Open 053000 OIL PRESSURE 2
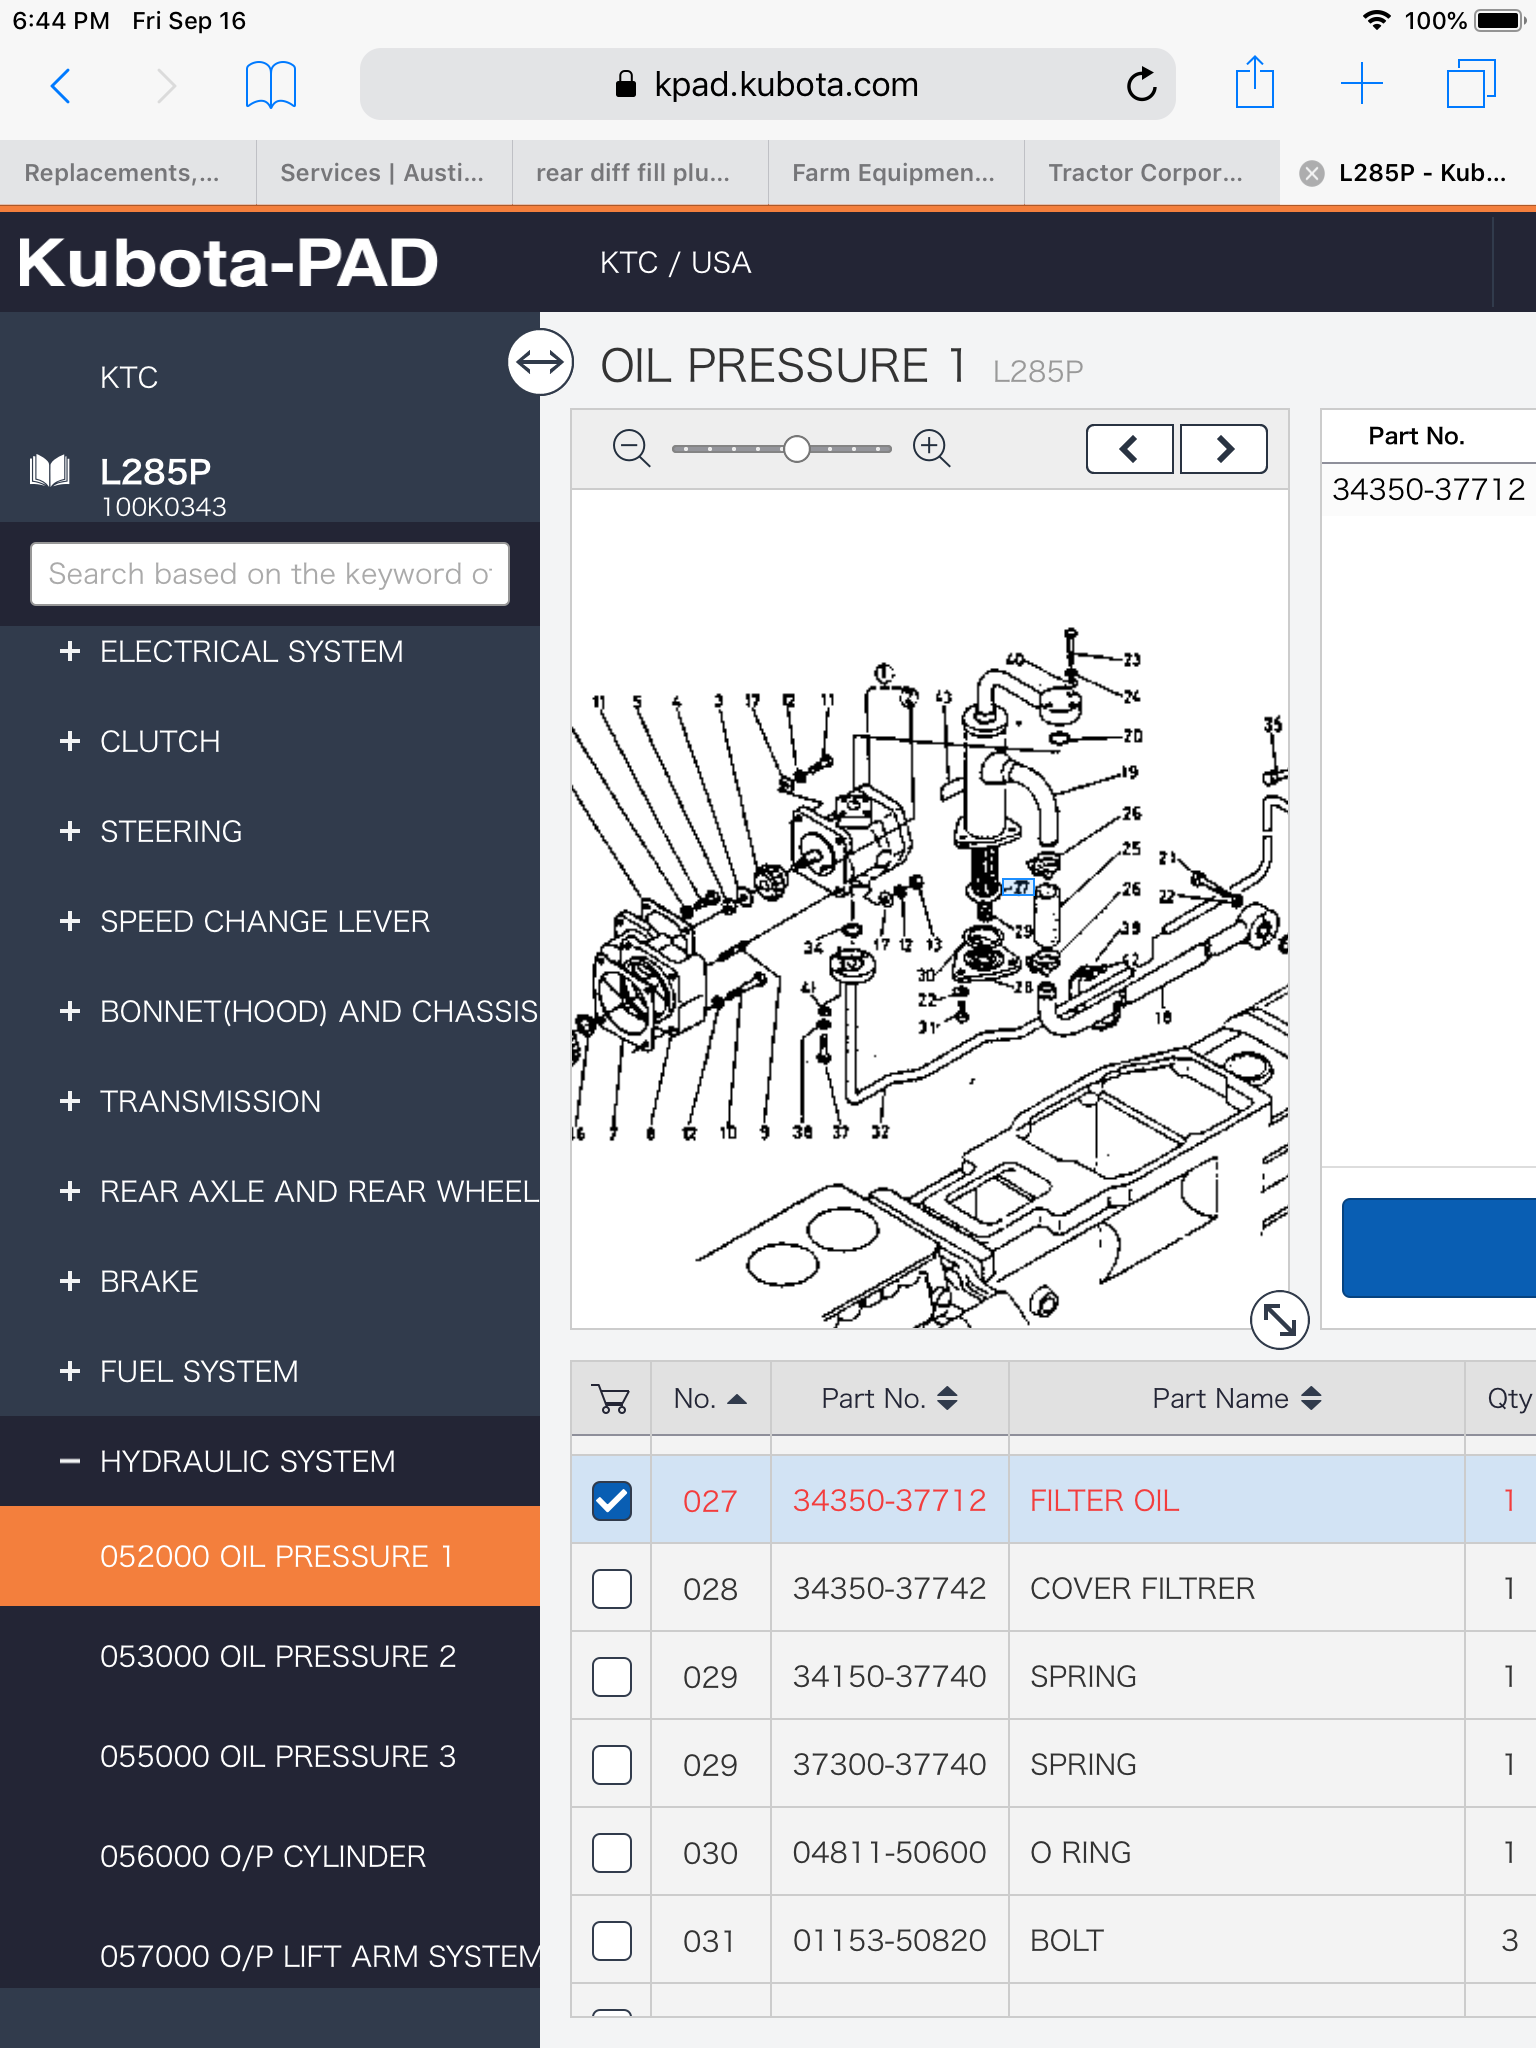Screen dimensions: 1536x2048 pyautogui.click(x=270, y=1656)
